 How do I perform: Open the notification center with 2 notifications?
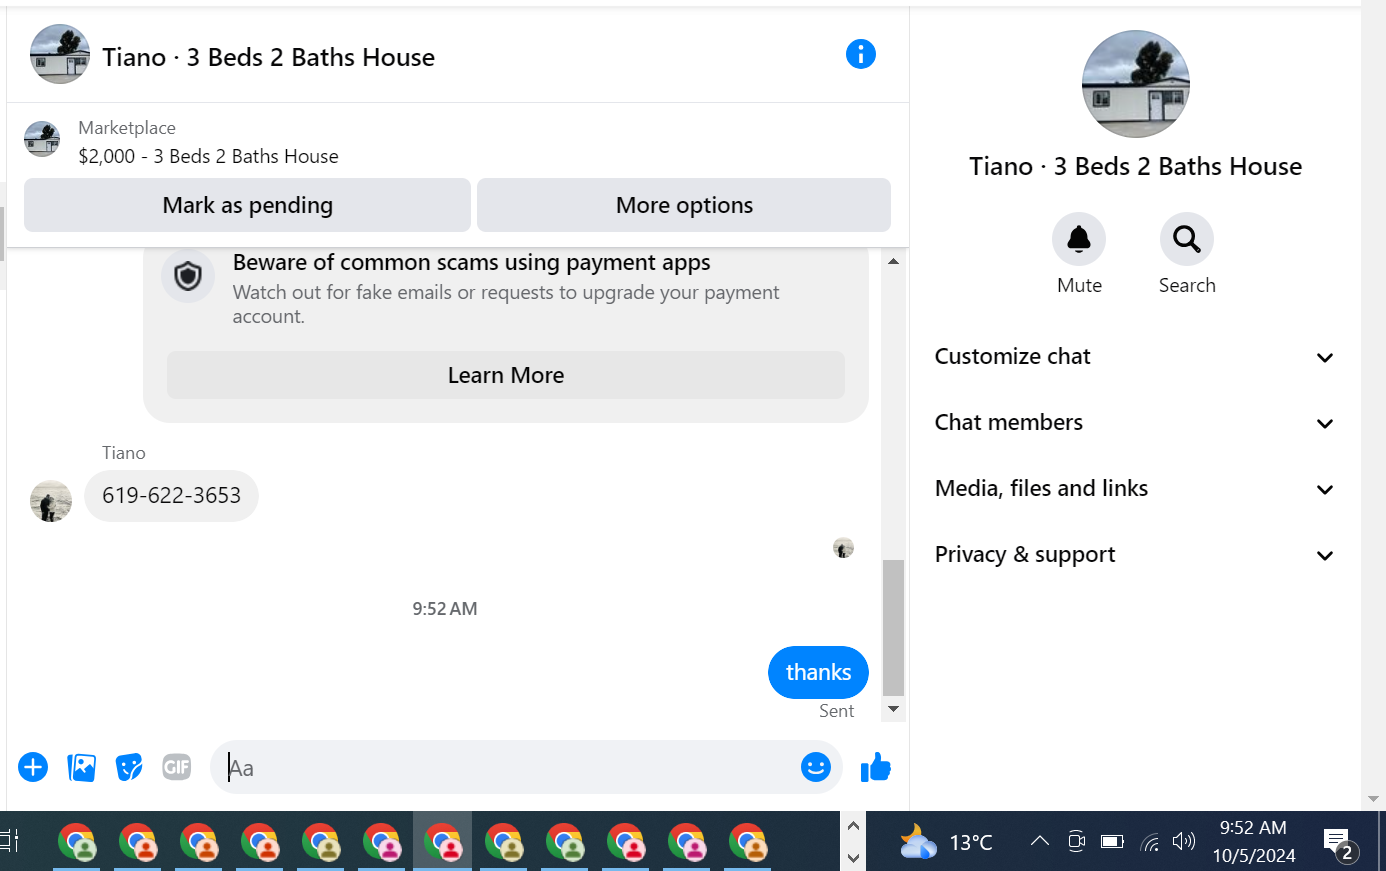1339,842
